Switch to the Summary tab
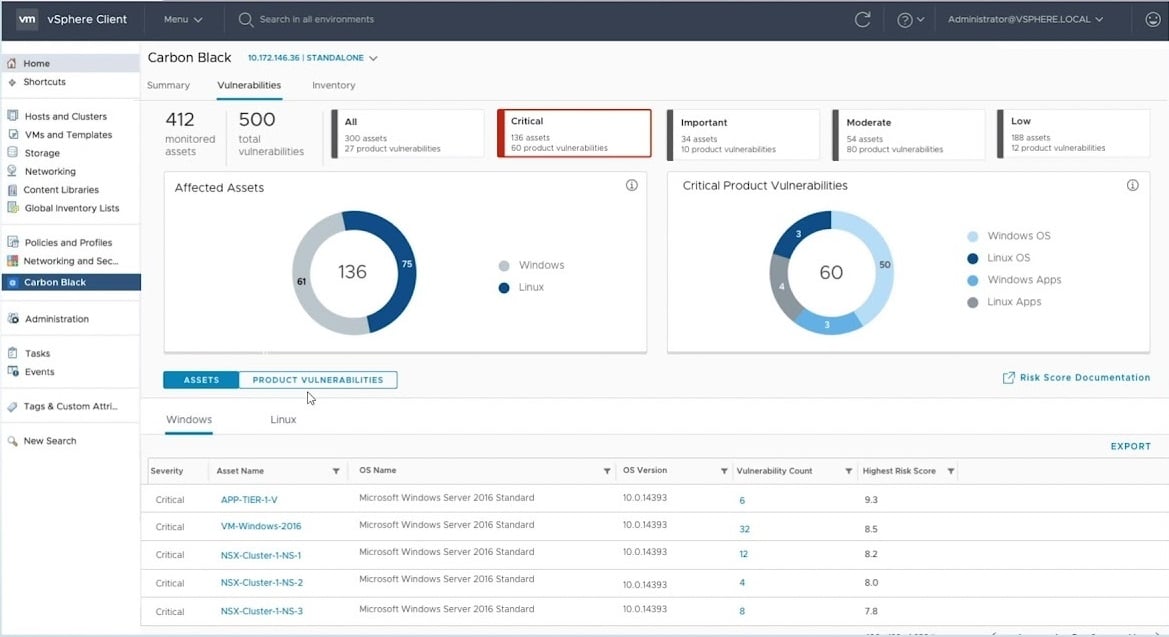The width and height of the screenshot is (1169, 637). point(168,85)
